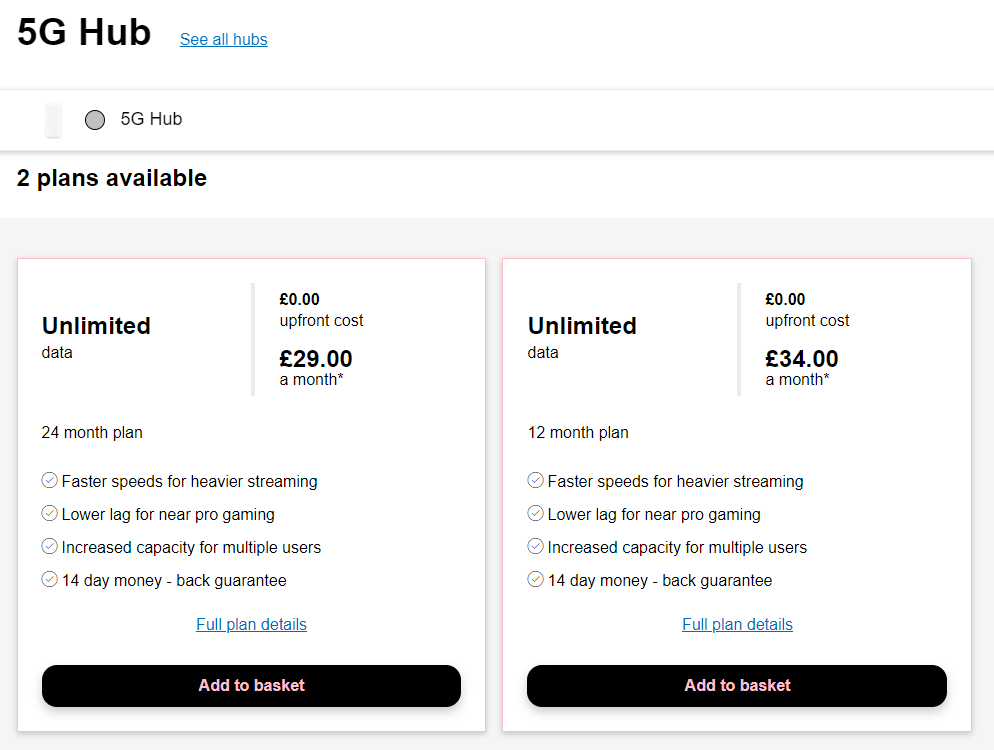Click the checkmark icon beside 12-month Faster speeds

coord(536,481)
